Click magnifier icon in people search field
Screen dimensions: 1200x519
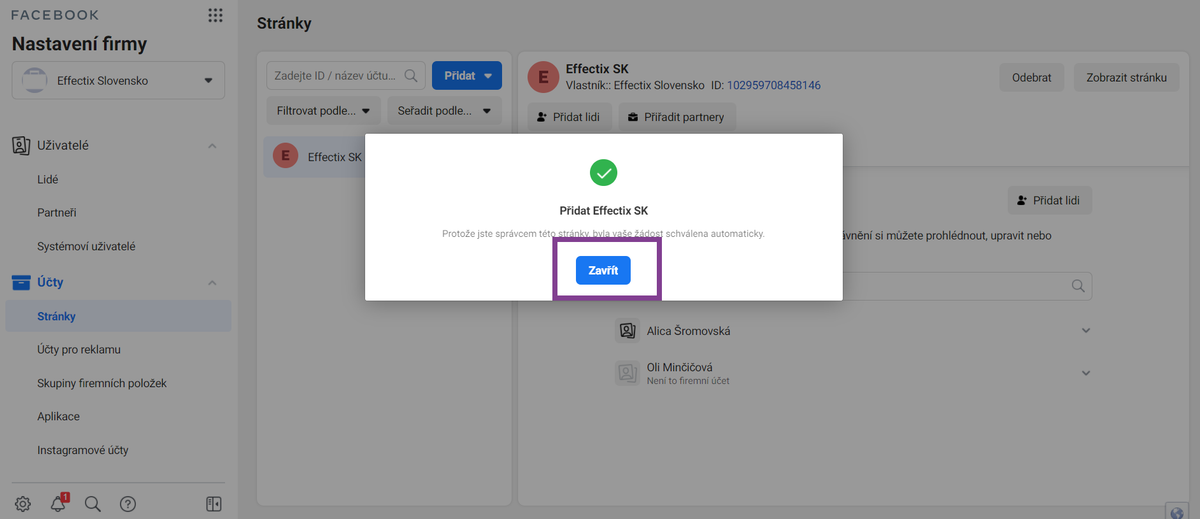coord(1078,285)
